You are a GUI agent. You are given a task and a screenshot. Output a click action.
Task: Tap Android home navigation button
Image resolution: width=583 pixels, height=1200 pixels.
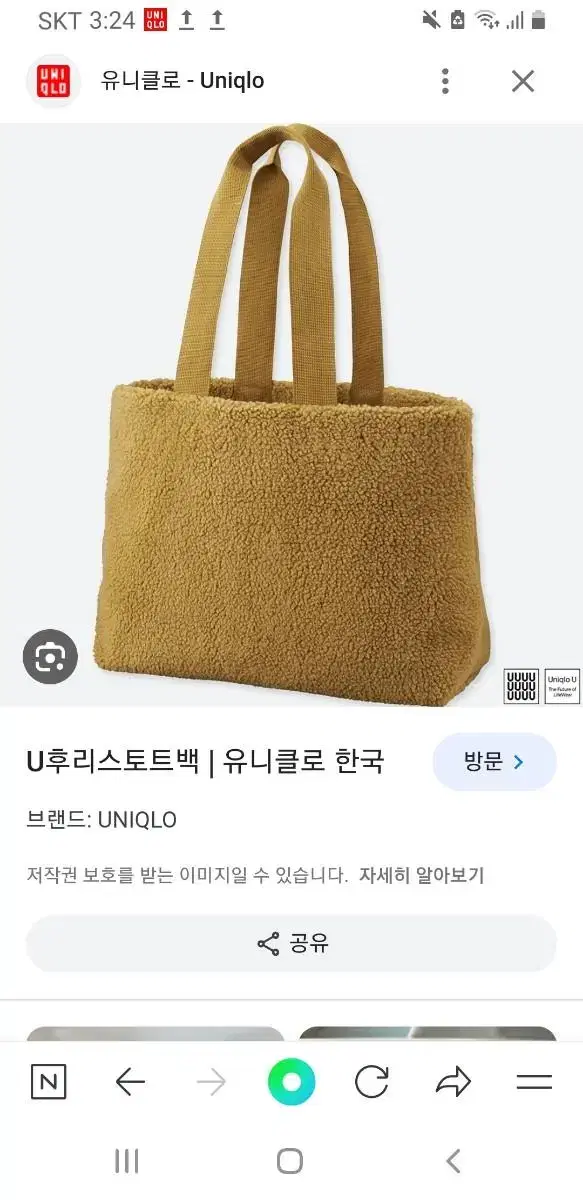(290, 1161)
